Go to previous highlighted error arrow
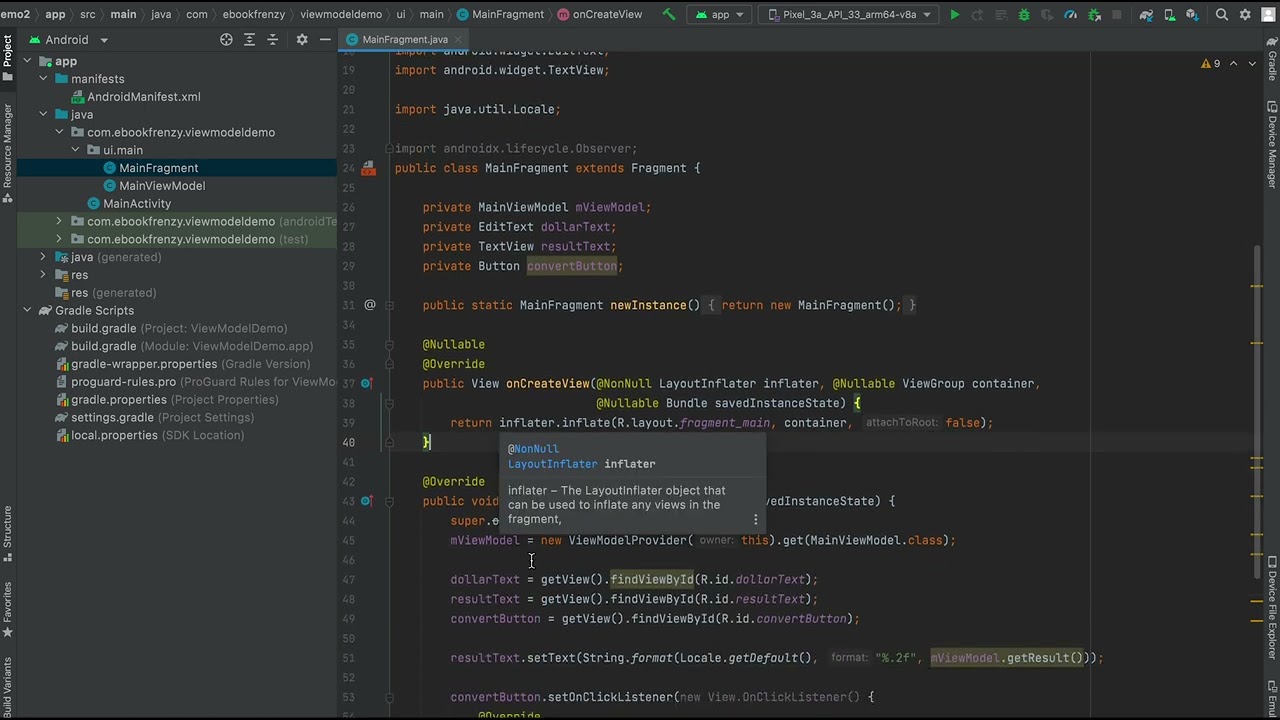Screen dimensions: 1280x720 click(1234, 63)
